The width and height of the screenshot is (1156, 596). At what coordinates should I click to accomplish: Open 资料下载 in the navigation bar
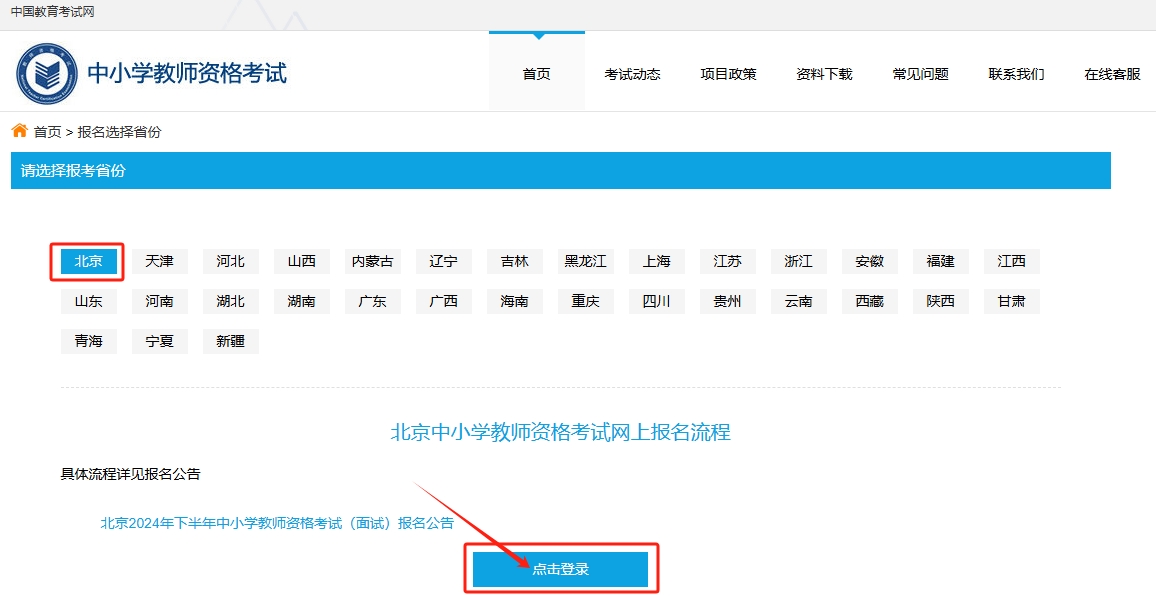824,74
